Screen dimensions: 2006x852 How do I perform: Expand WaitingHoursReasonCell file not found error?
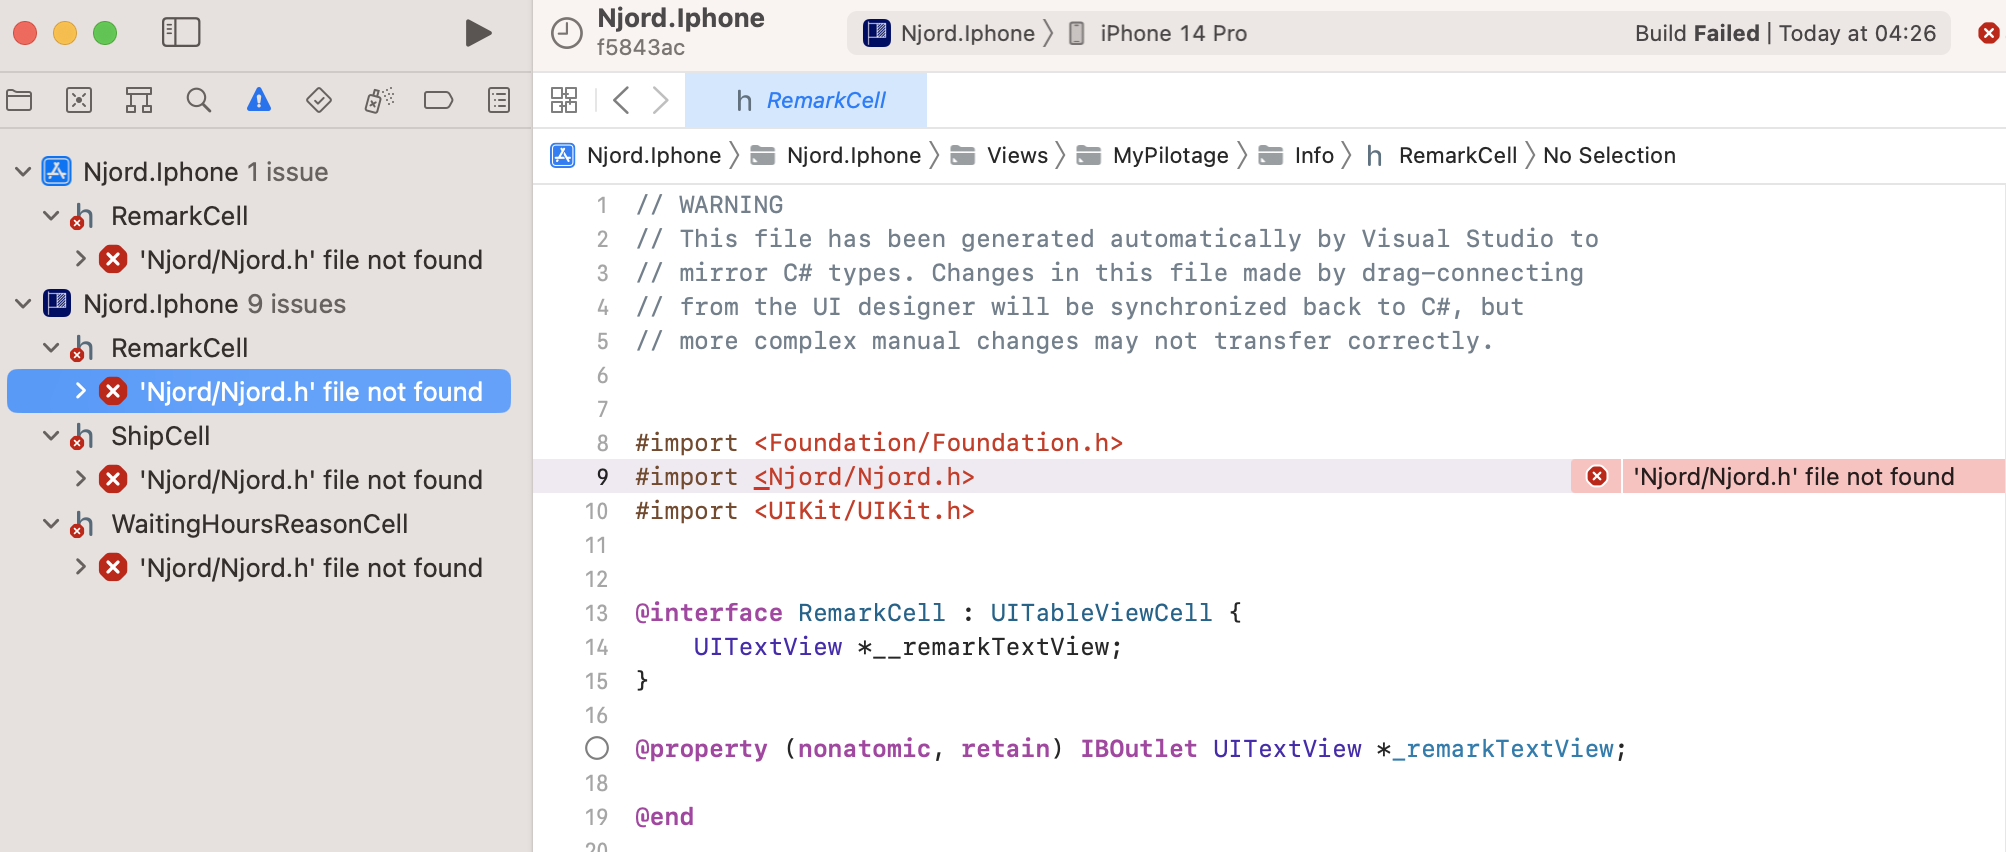[80, 568]
